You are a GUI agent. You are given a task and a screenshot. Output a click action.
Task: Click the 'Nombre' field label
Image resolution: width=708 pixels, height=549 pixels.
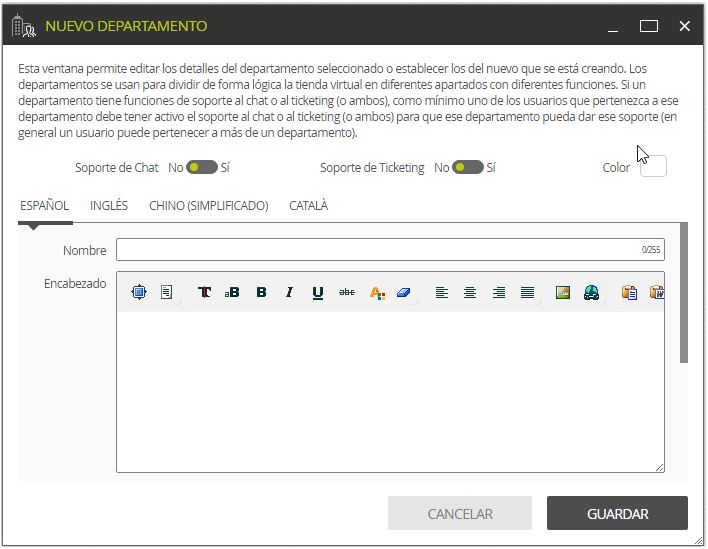click(x=84, y=250)
